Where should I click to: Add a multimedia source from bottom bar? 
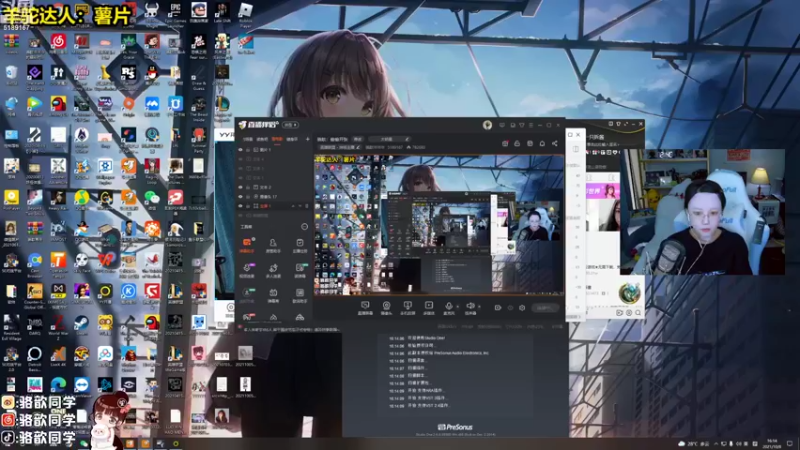[x=429, y=308]
